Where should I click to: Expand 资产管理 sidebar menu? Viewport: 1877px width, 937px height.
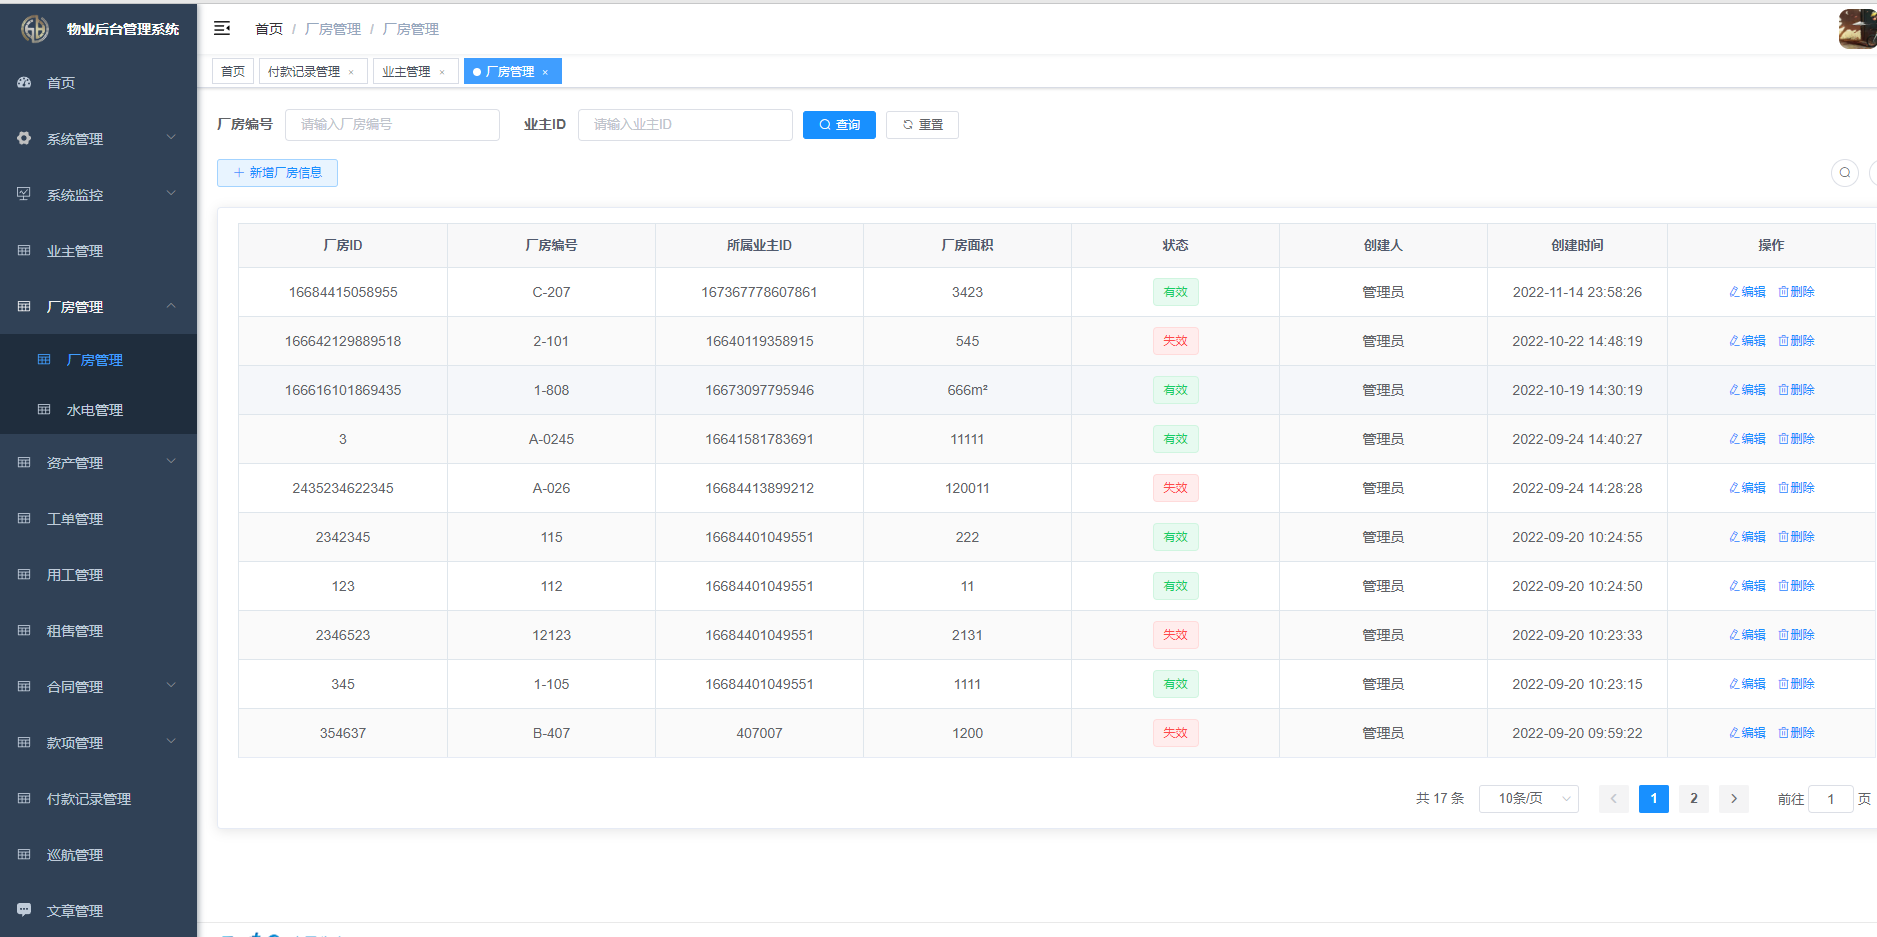(98, 463)
